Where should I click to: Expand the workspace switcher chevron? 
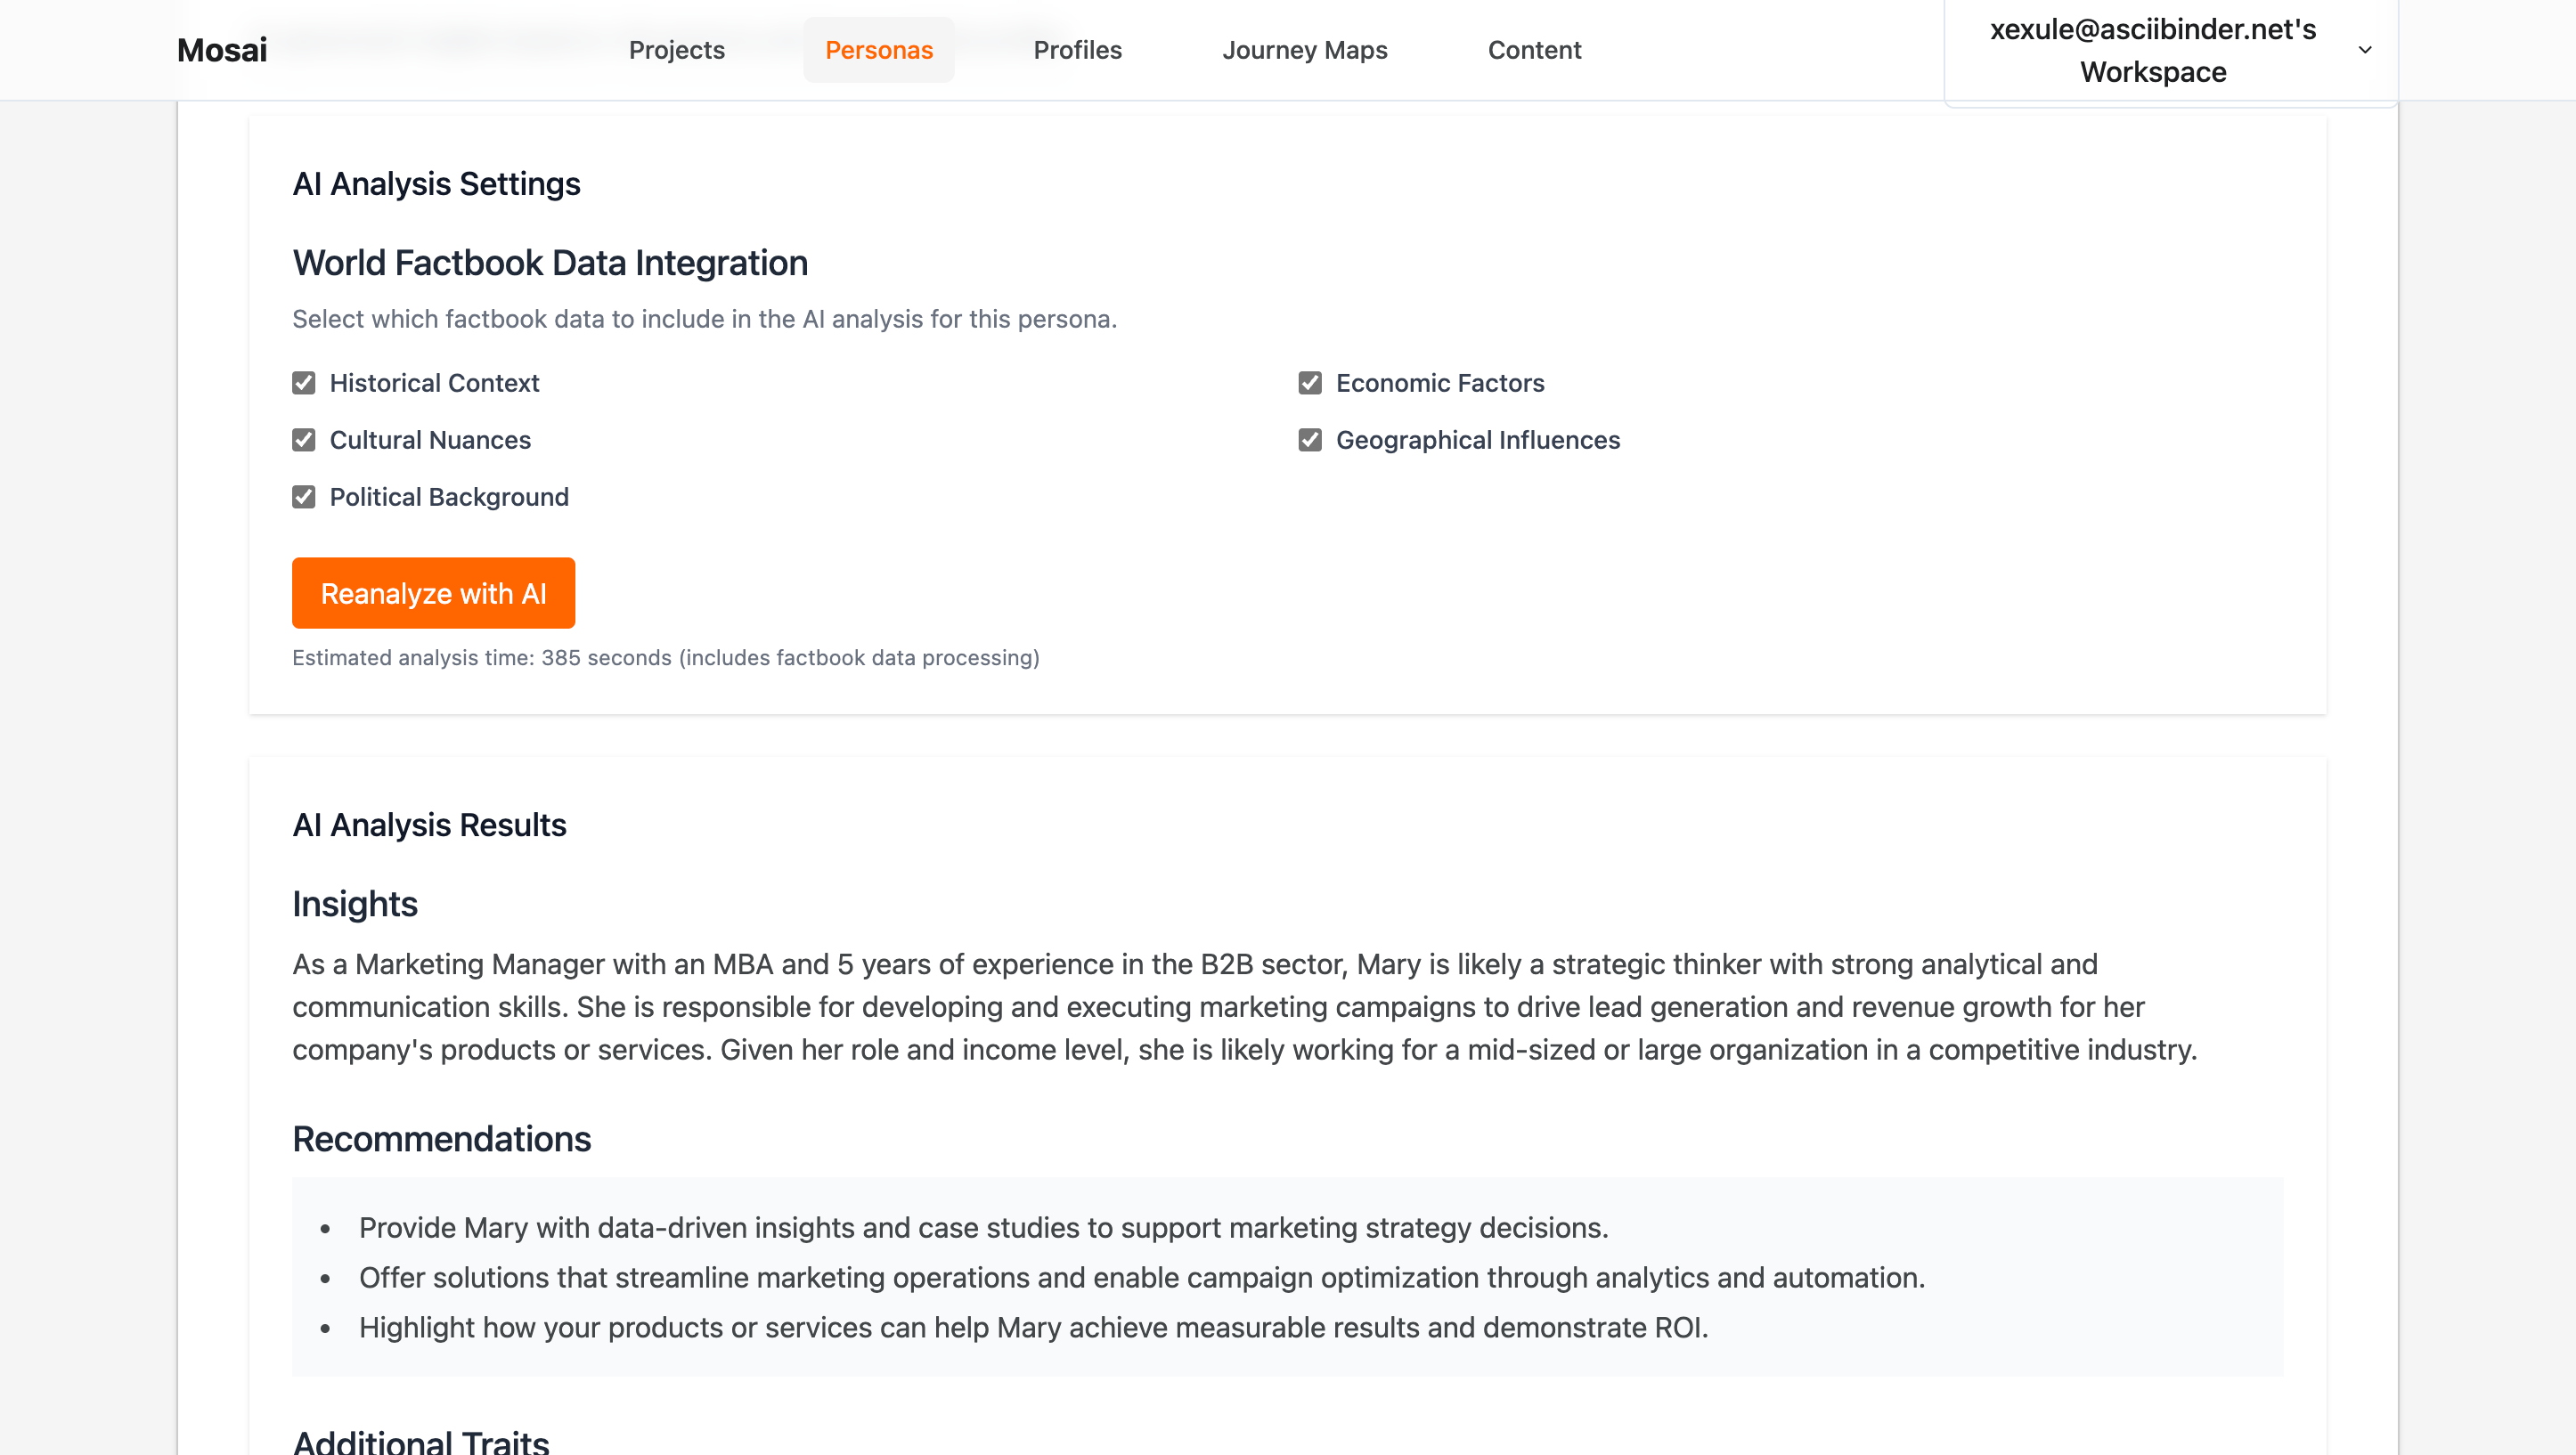click(2364, 50)
